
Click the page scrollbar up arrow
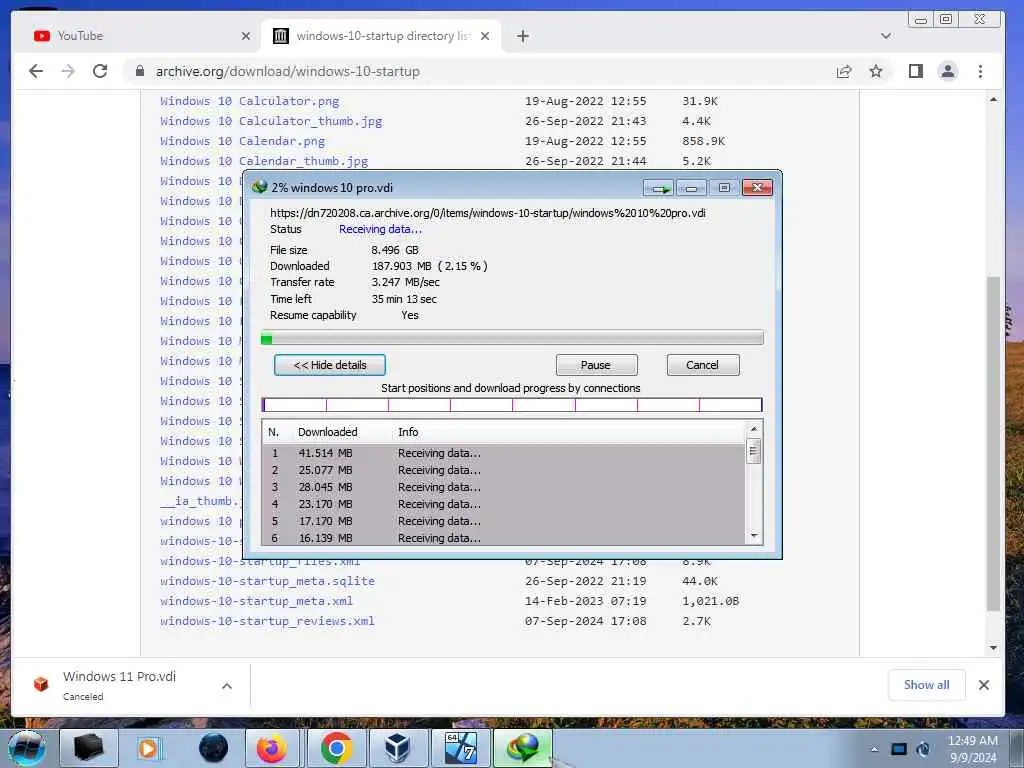[x=993, y=100]
